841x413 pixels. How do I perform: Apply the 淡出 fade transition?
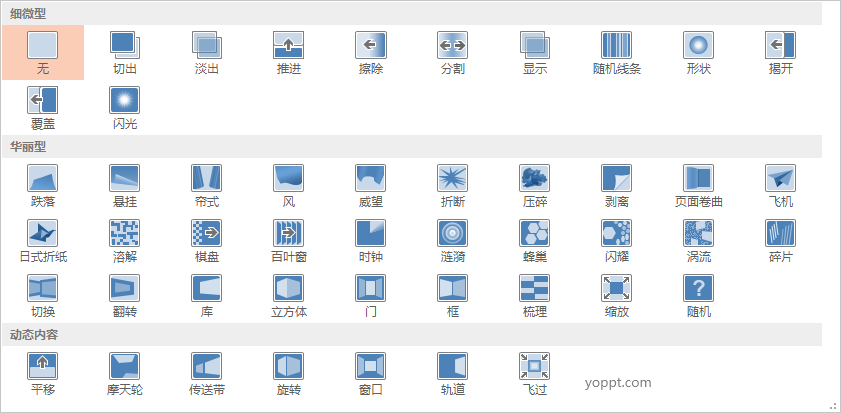(207, 52)
